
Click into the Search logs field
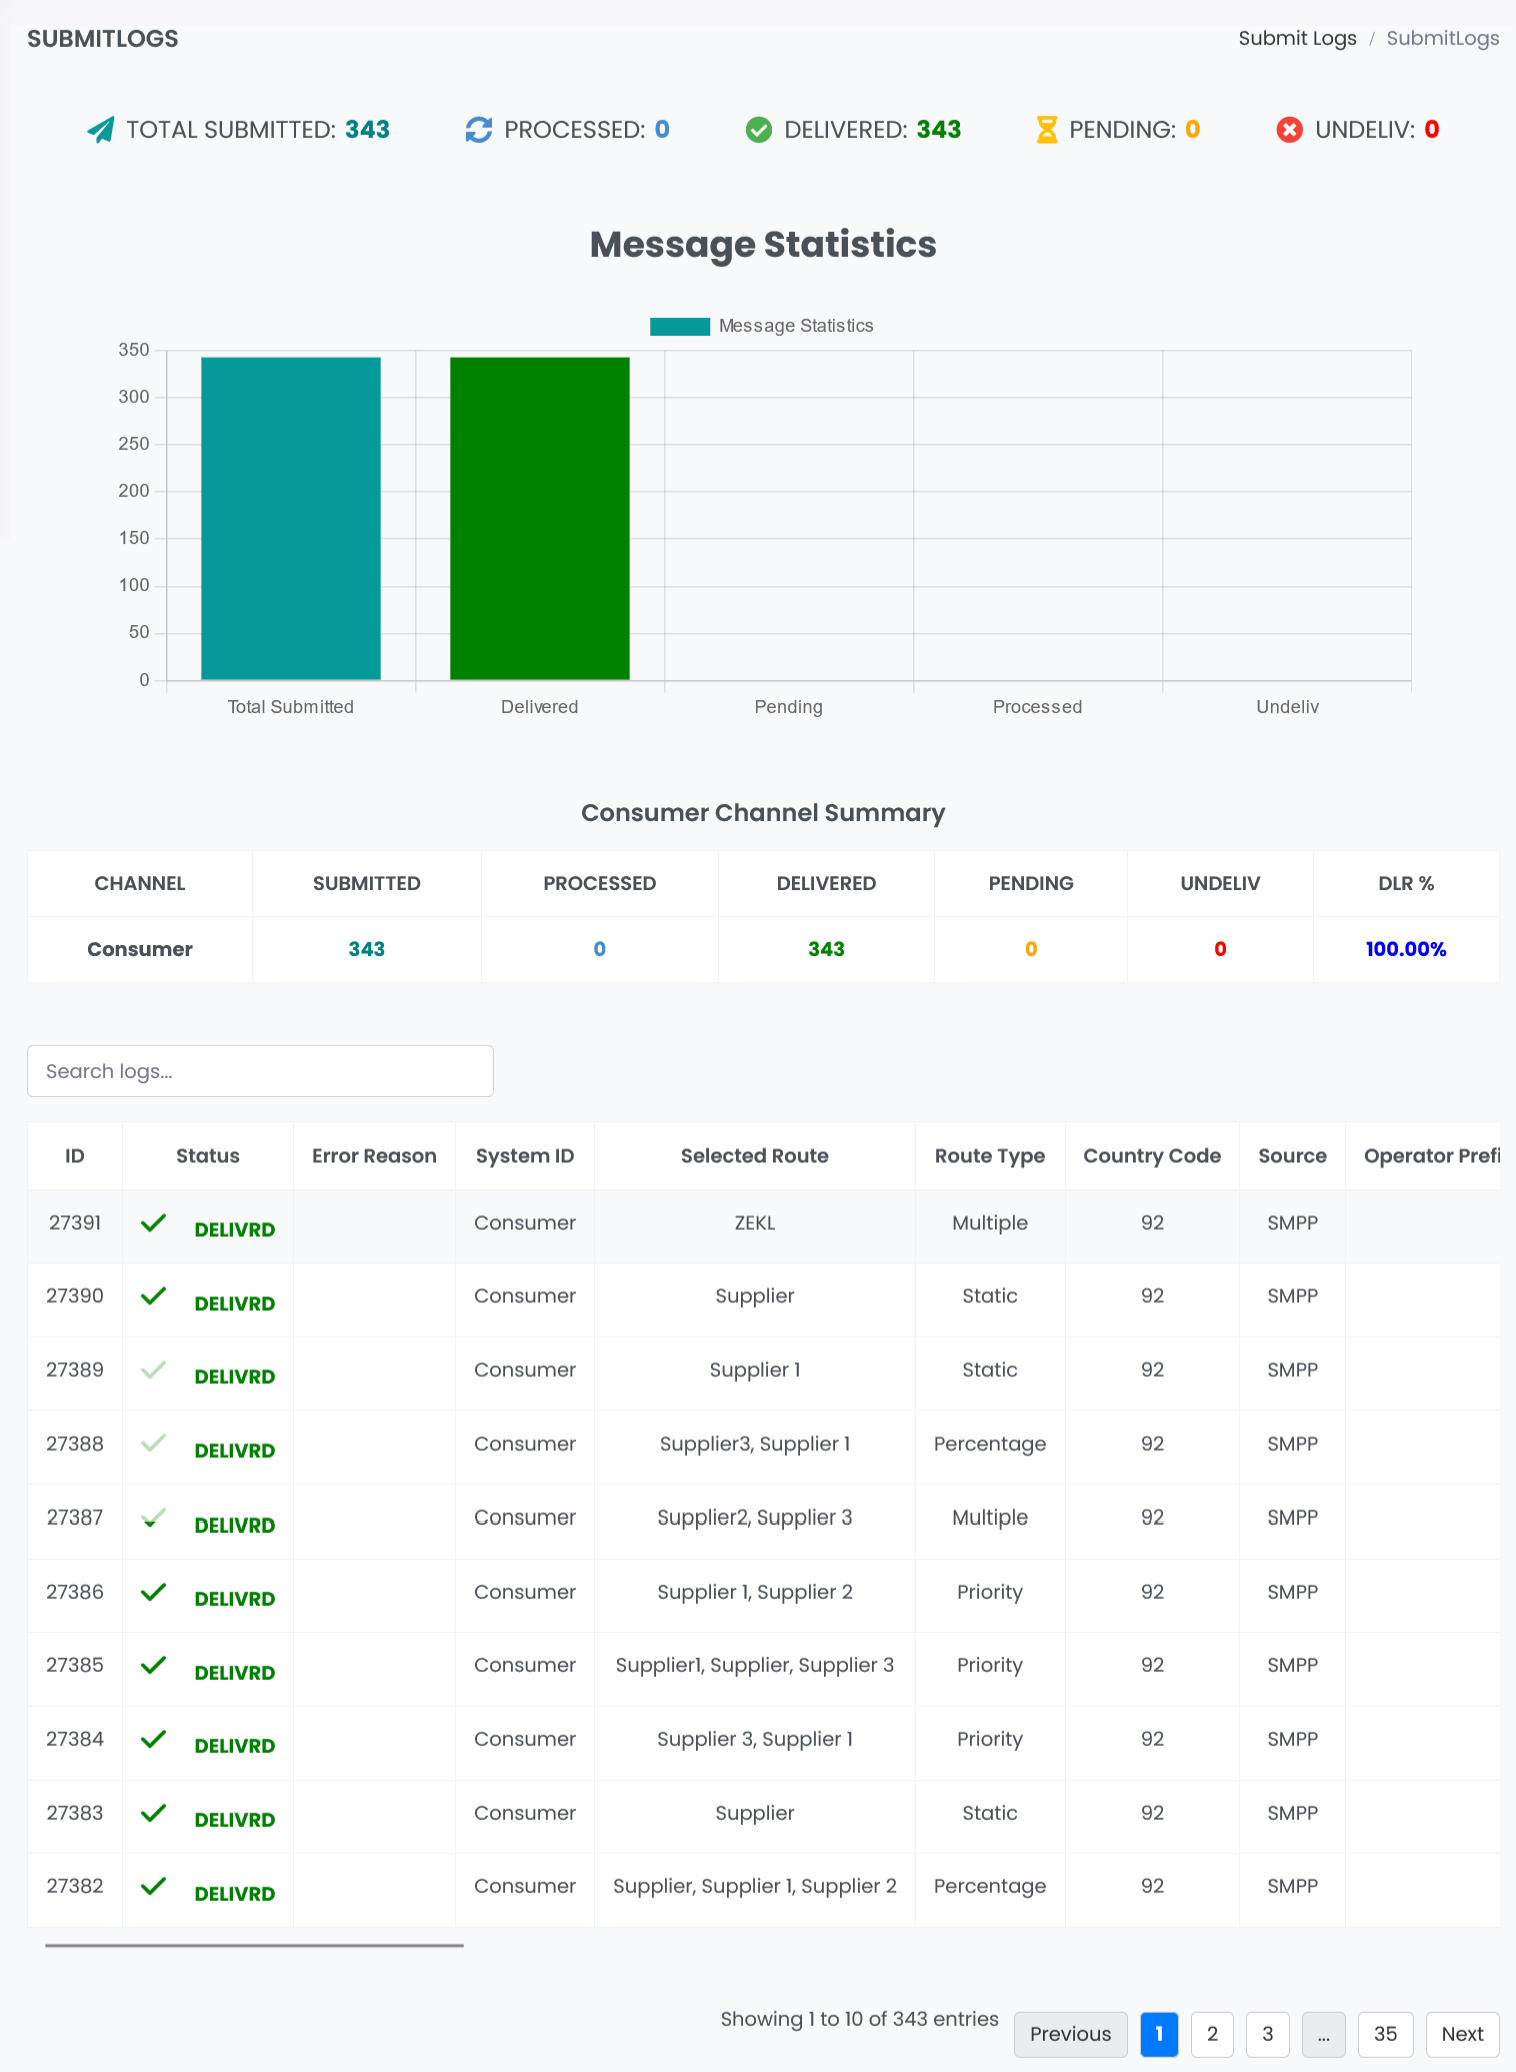pyautogui.click(x=260, y=1071)
